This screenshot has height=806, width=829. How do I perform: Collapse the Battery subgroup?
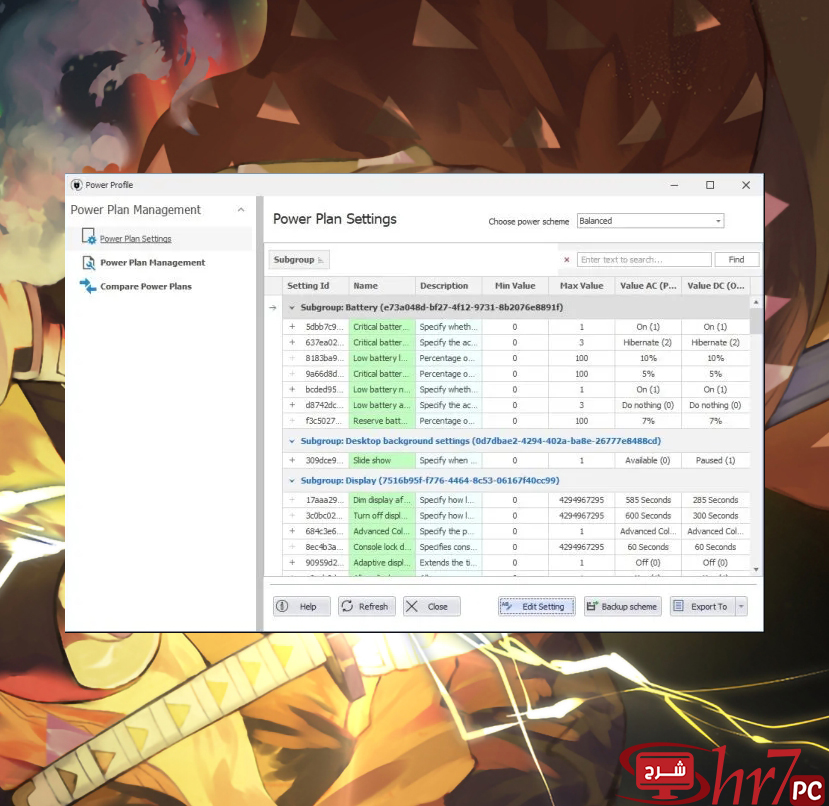[292, 308]
